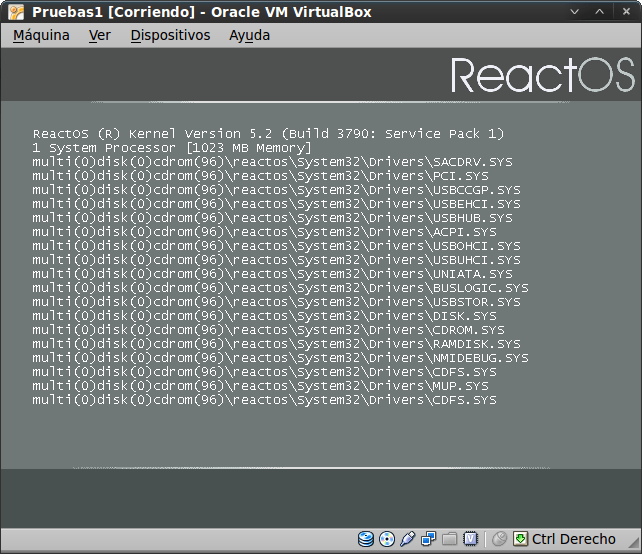Click the VirtualBox window title icon
The image size is (642, 554).
click(x=16, y=12)
